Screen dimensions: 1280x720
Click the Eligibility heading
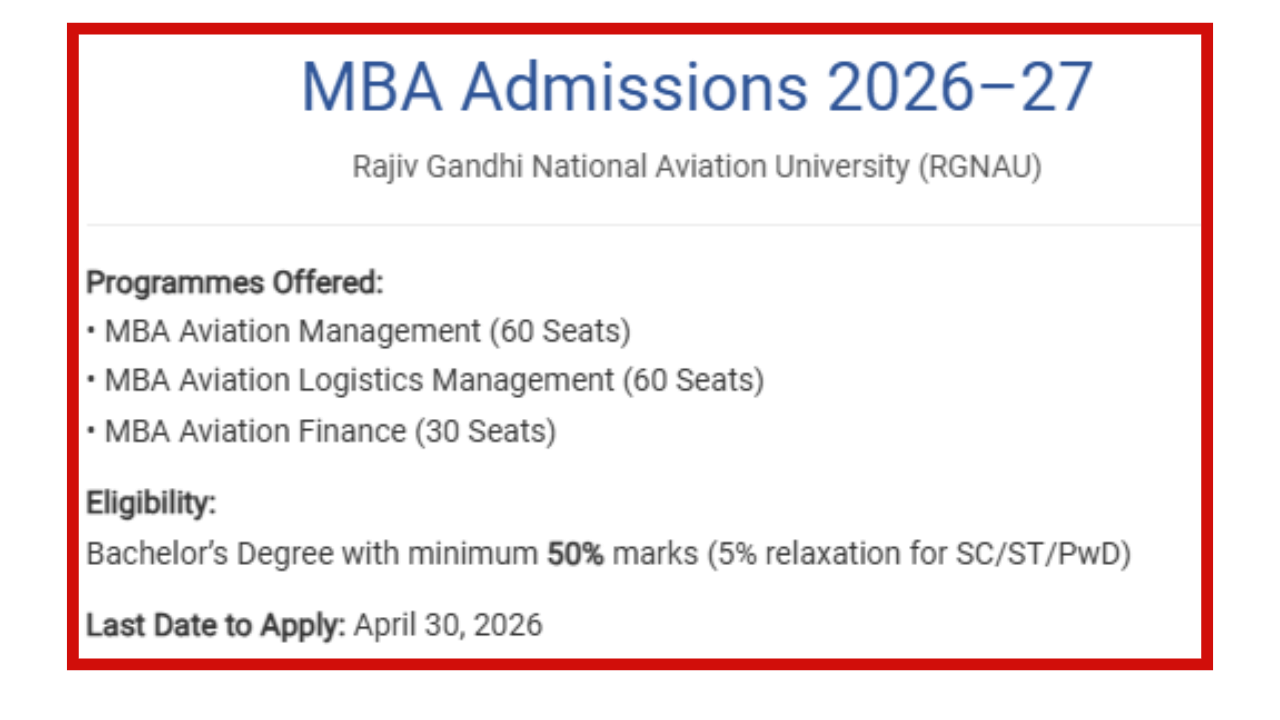pyautogui.click(x=151, y=503)
